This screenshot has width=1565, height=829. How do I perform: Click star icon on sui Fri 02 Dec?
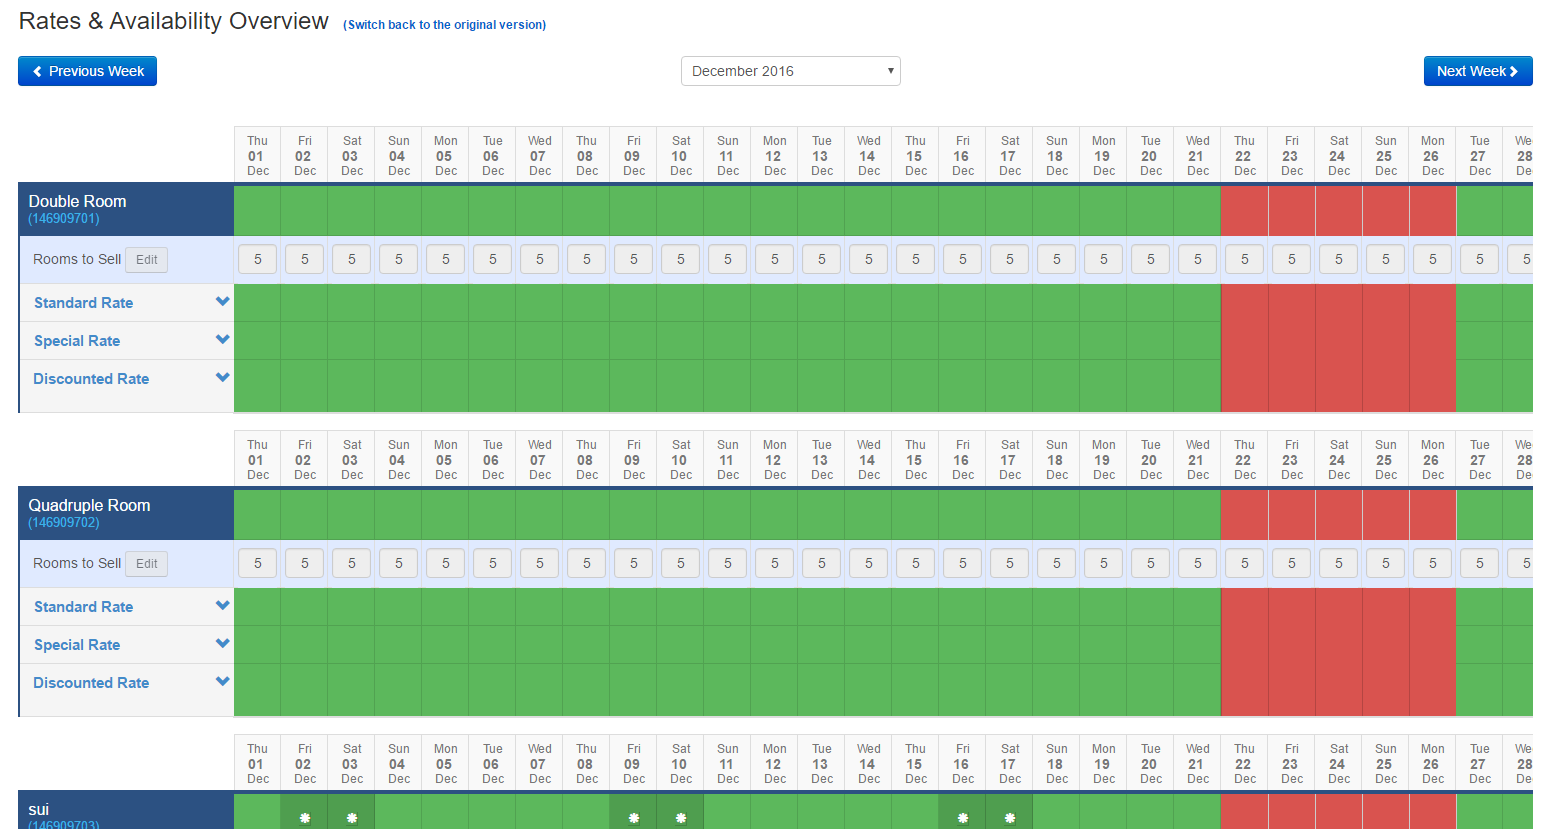pyautogui.click(x=305, y=818)
